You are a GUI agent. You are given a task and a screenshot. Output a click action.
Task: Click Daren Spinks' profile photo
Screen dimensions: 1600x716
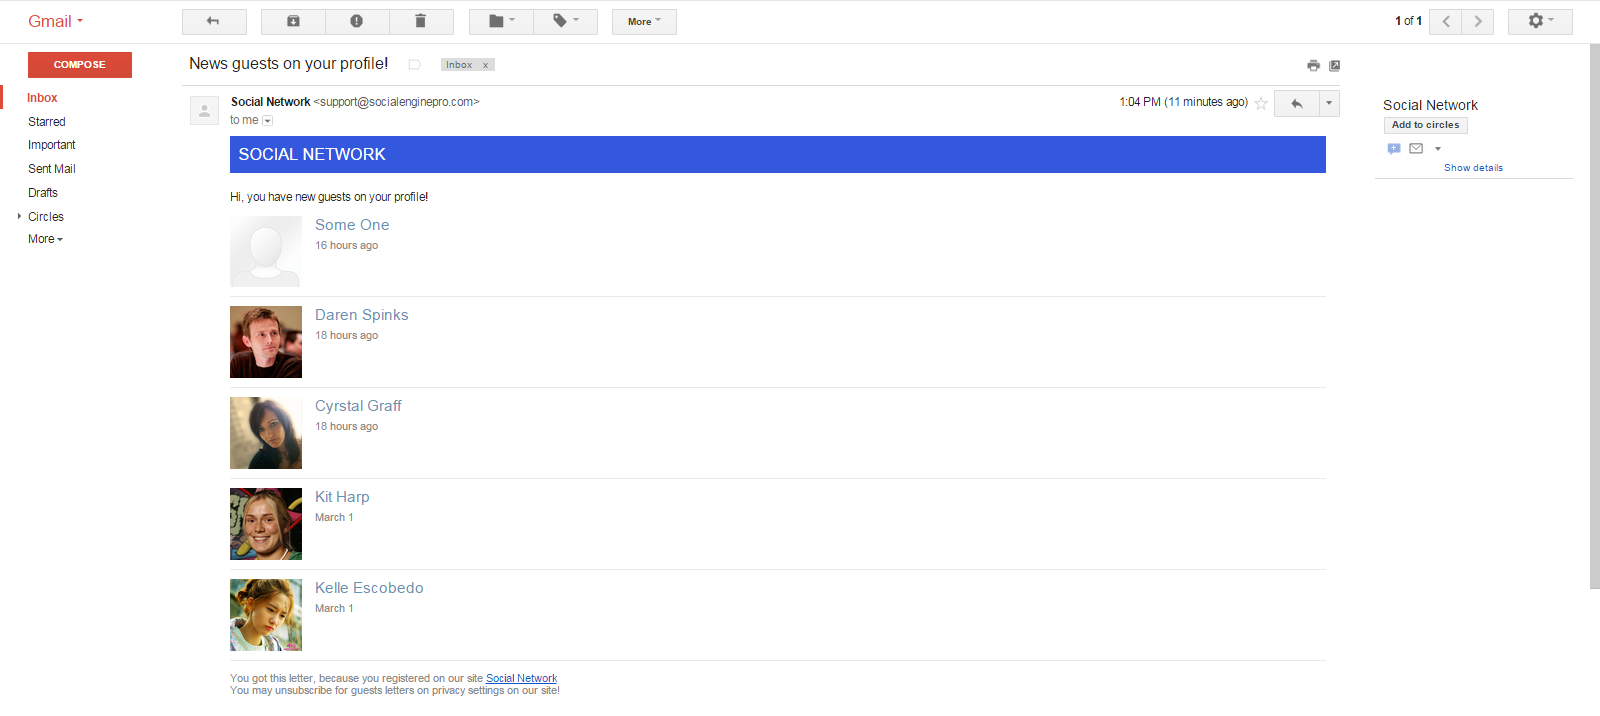pyautogui.click(x=266, y=342)
